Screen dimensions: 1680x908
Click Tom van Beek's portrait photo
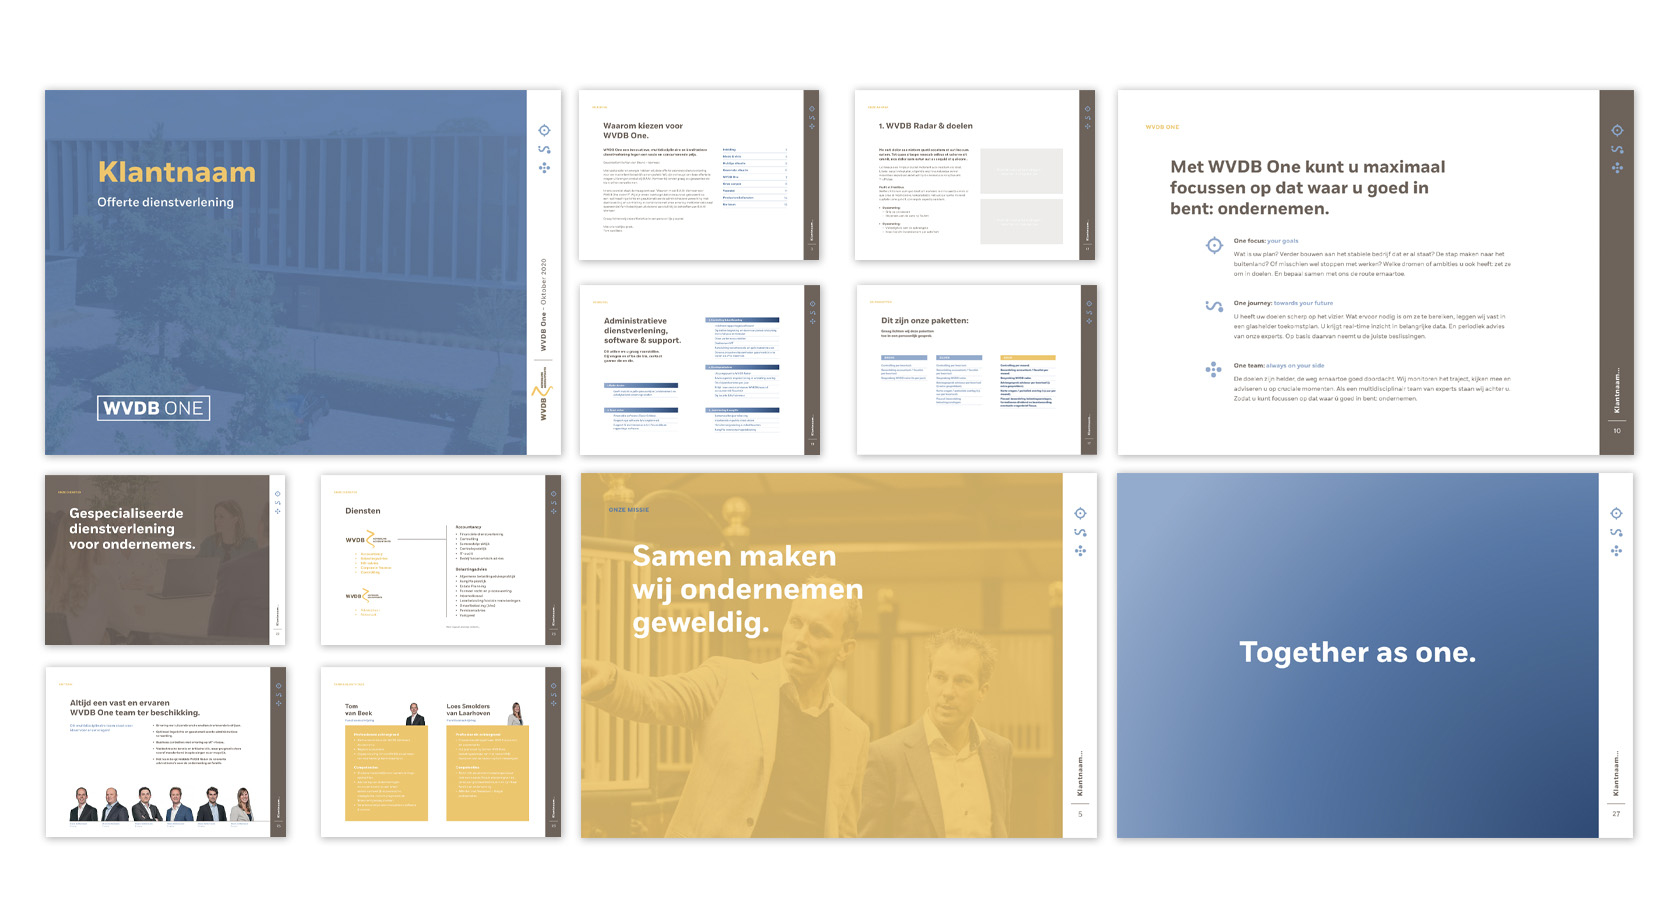point(415,713)
